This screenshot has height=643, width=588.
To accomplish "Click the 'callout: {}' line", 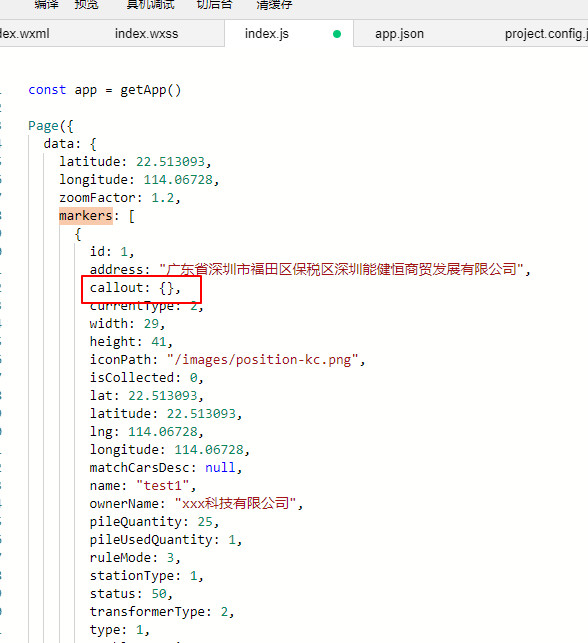I will tap(135, 287).
